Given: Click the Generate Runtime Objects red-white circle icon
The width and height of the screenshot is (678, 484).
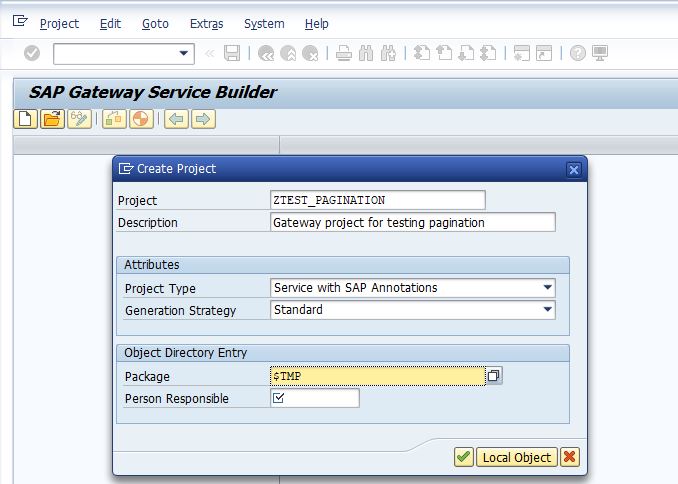Looking at the screenshot, I should tap(141, 119).
